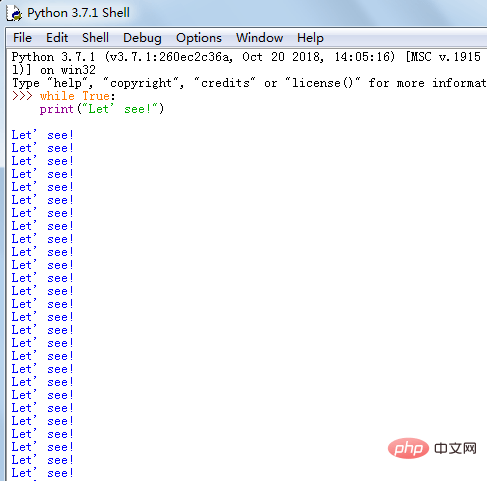Open the Window menu
The height and width of the screenshot is (481, 487).
(259, 38)
